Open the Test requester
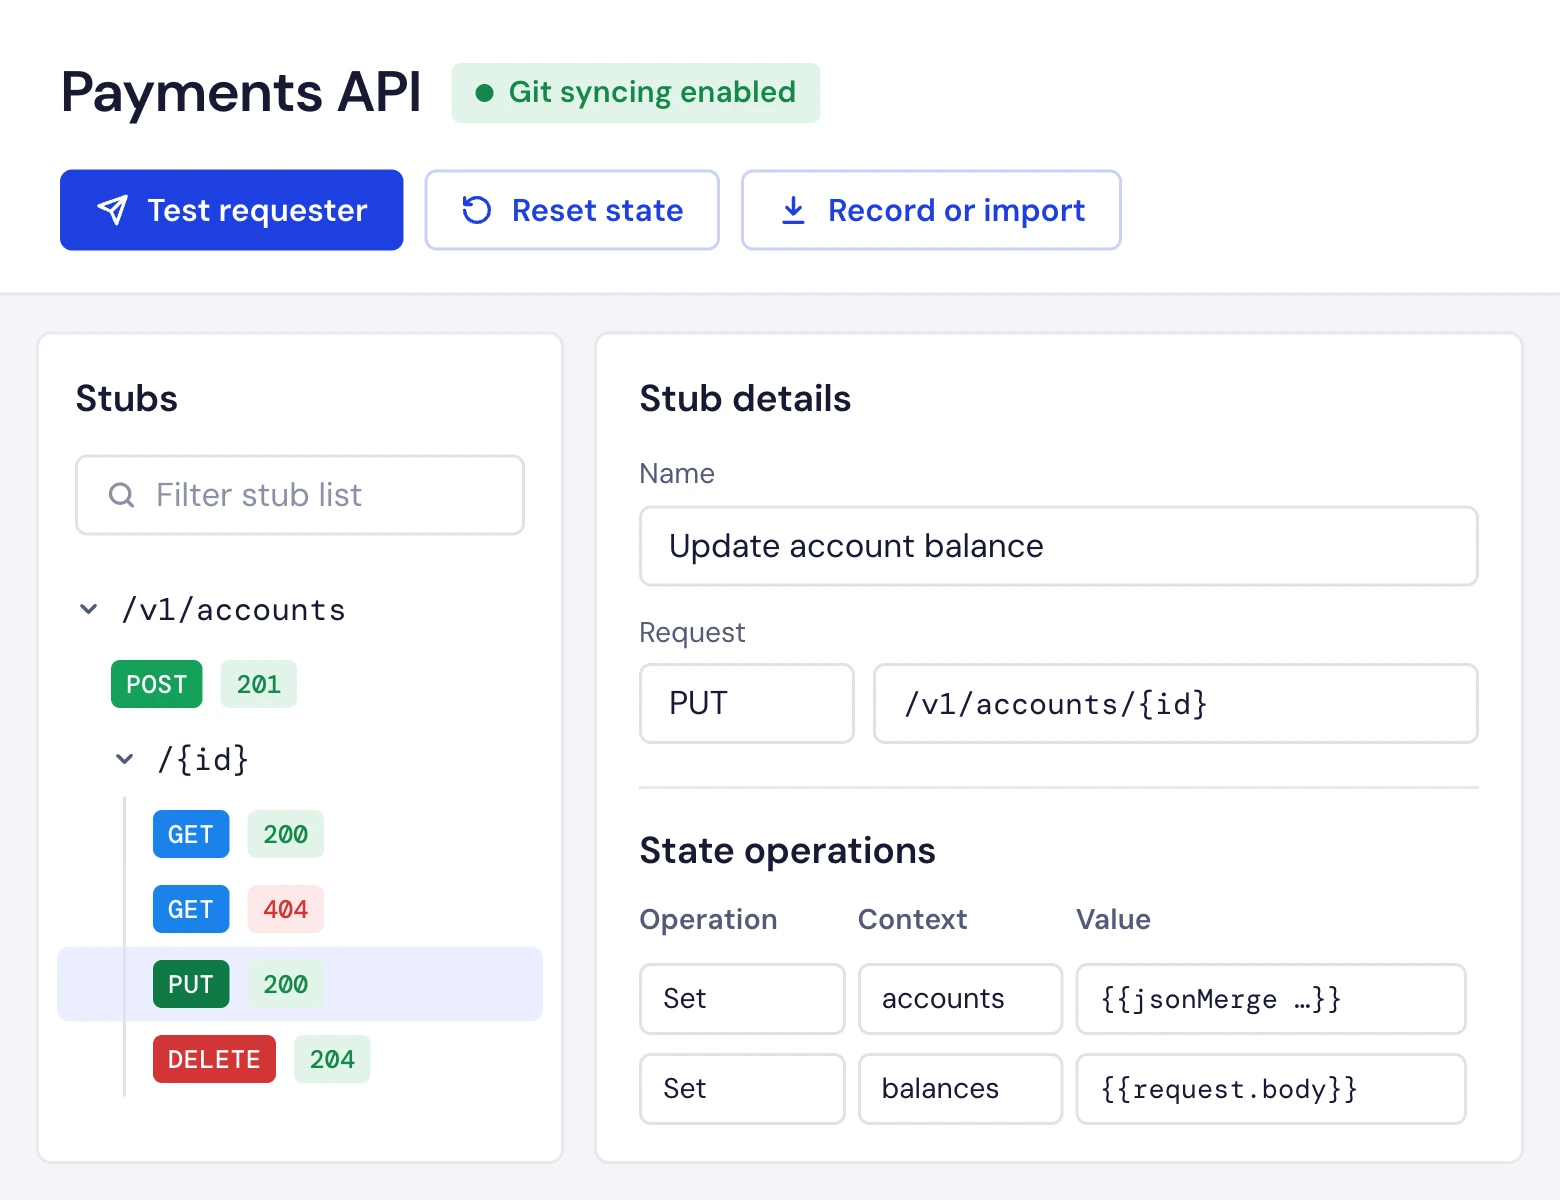 pos(232,210)
